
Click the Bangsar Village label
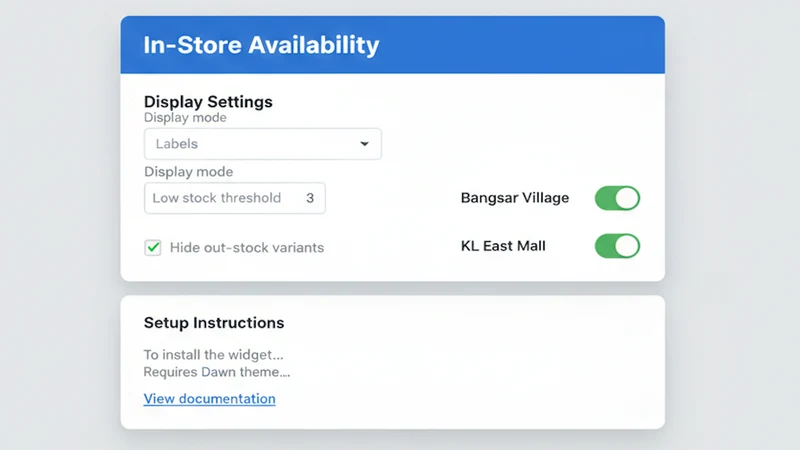pos(515,198)
